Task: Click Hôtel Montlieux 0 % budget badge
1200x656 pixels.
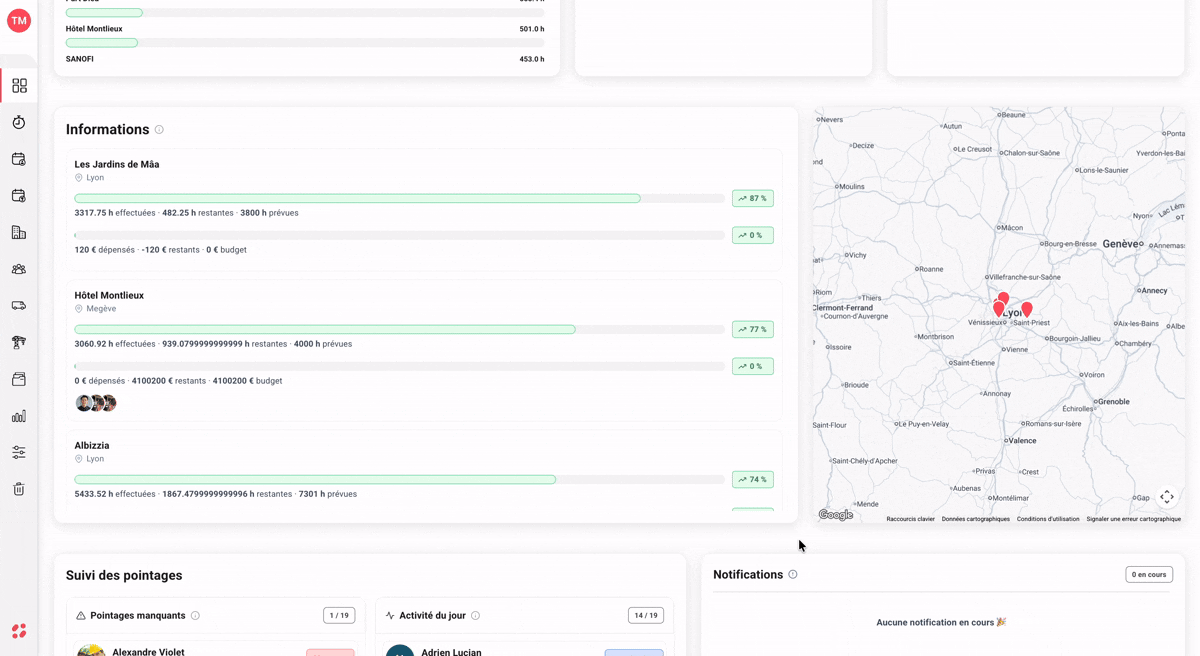Action: coord(753,367)
